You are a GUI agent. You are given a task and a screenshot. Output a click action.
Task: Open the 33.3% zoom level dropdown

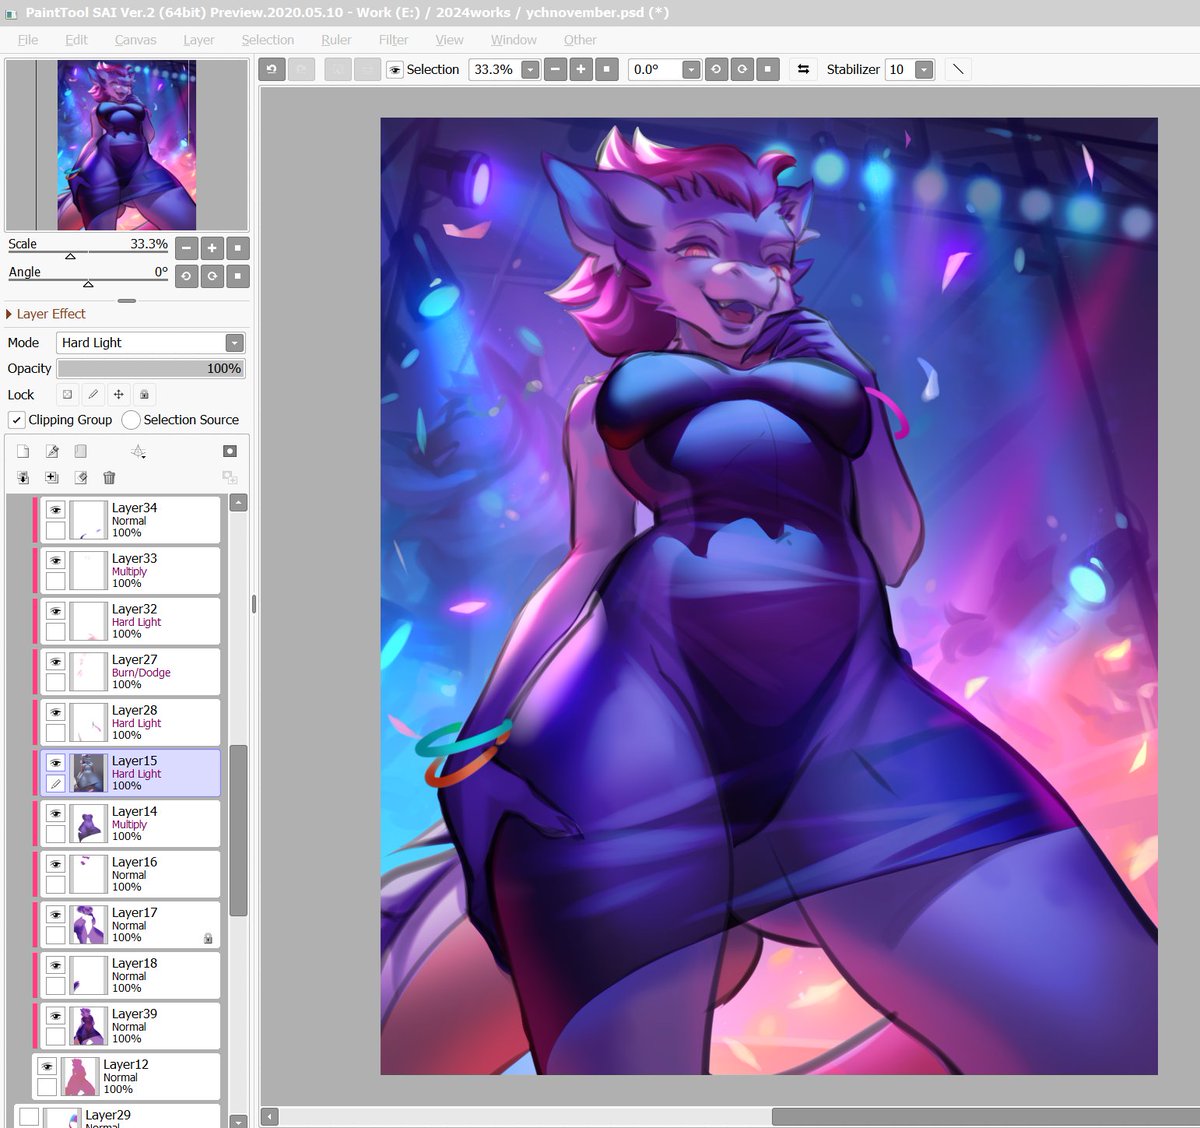point(530,69)
